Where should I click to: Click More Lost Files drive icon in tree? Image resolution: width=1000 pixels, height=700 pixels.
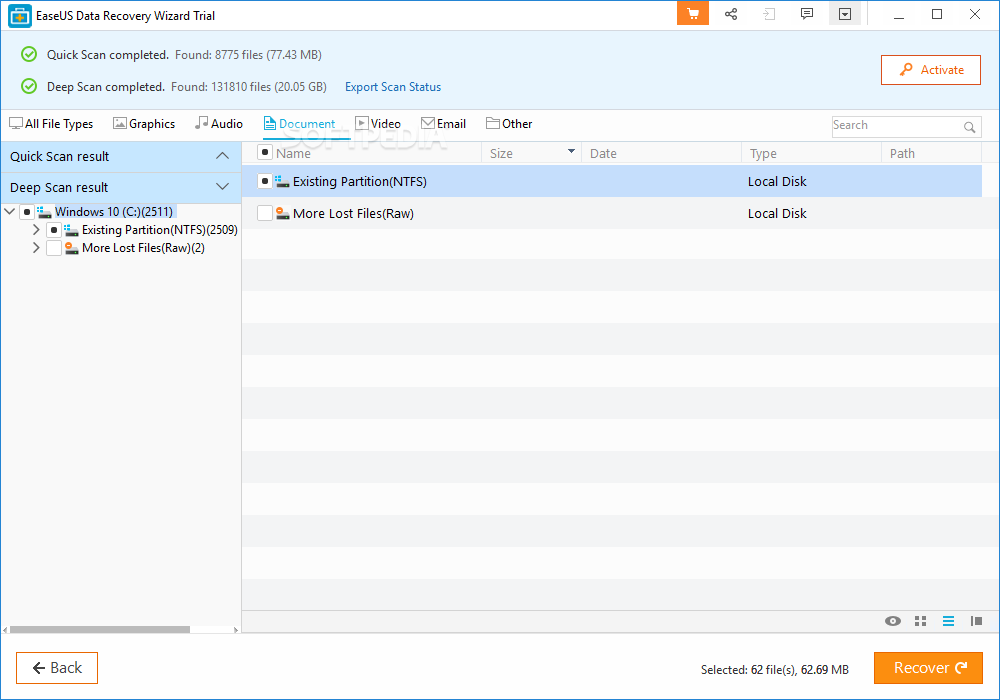point(71,248)
